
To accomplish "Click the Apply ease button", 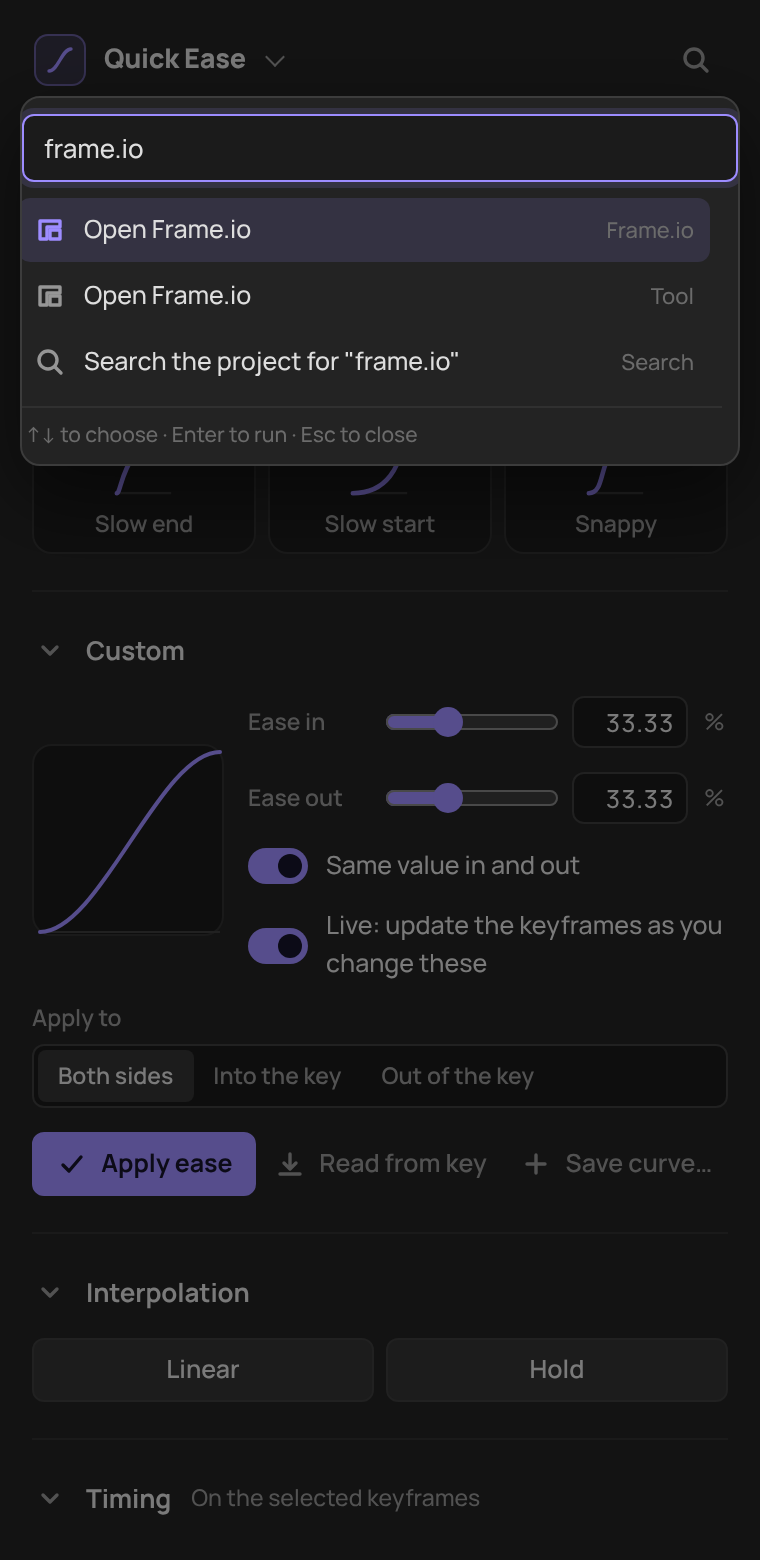I will [x=144, y=1164].
